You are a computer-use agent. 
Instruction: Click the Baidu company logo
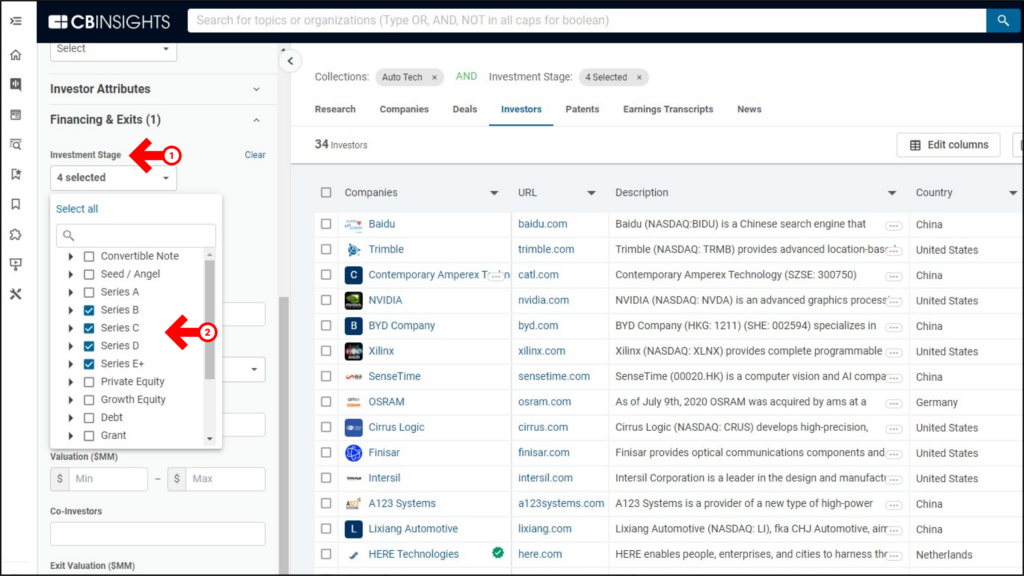tap(353, 224)
